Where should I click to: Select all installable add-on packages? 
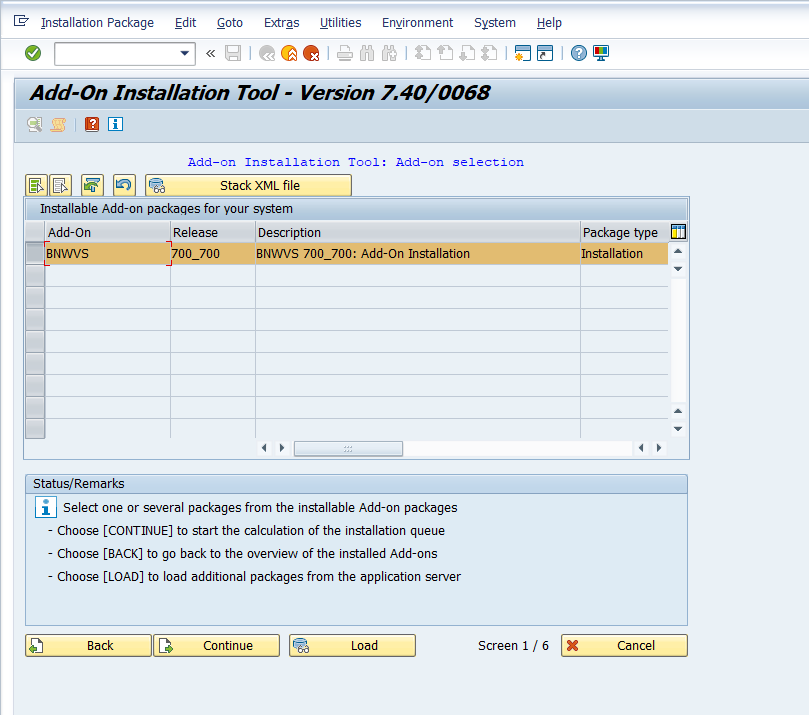35,185
